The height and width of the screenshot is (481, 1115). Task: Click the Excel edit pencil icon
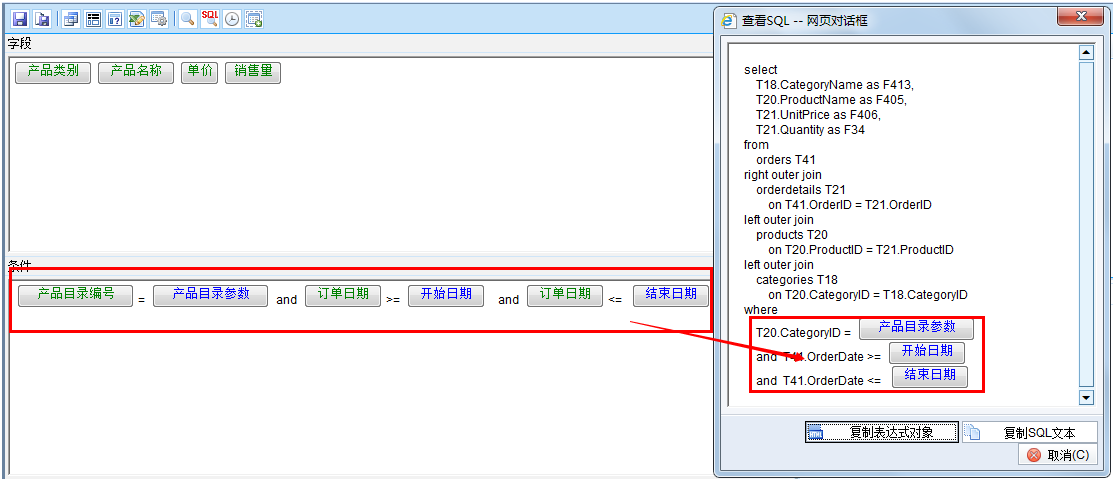tap(137, 19)
